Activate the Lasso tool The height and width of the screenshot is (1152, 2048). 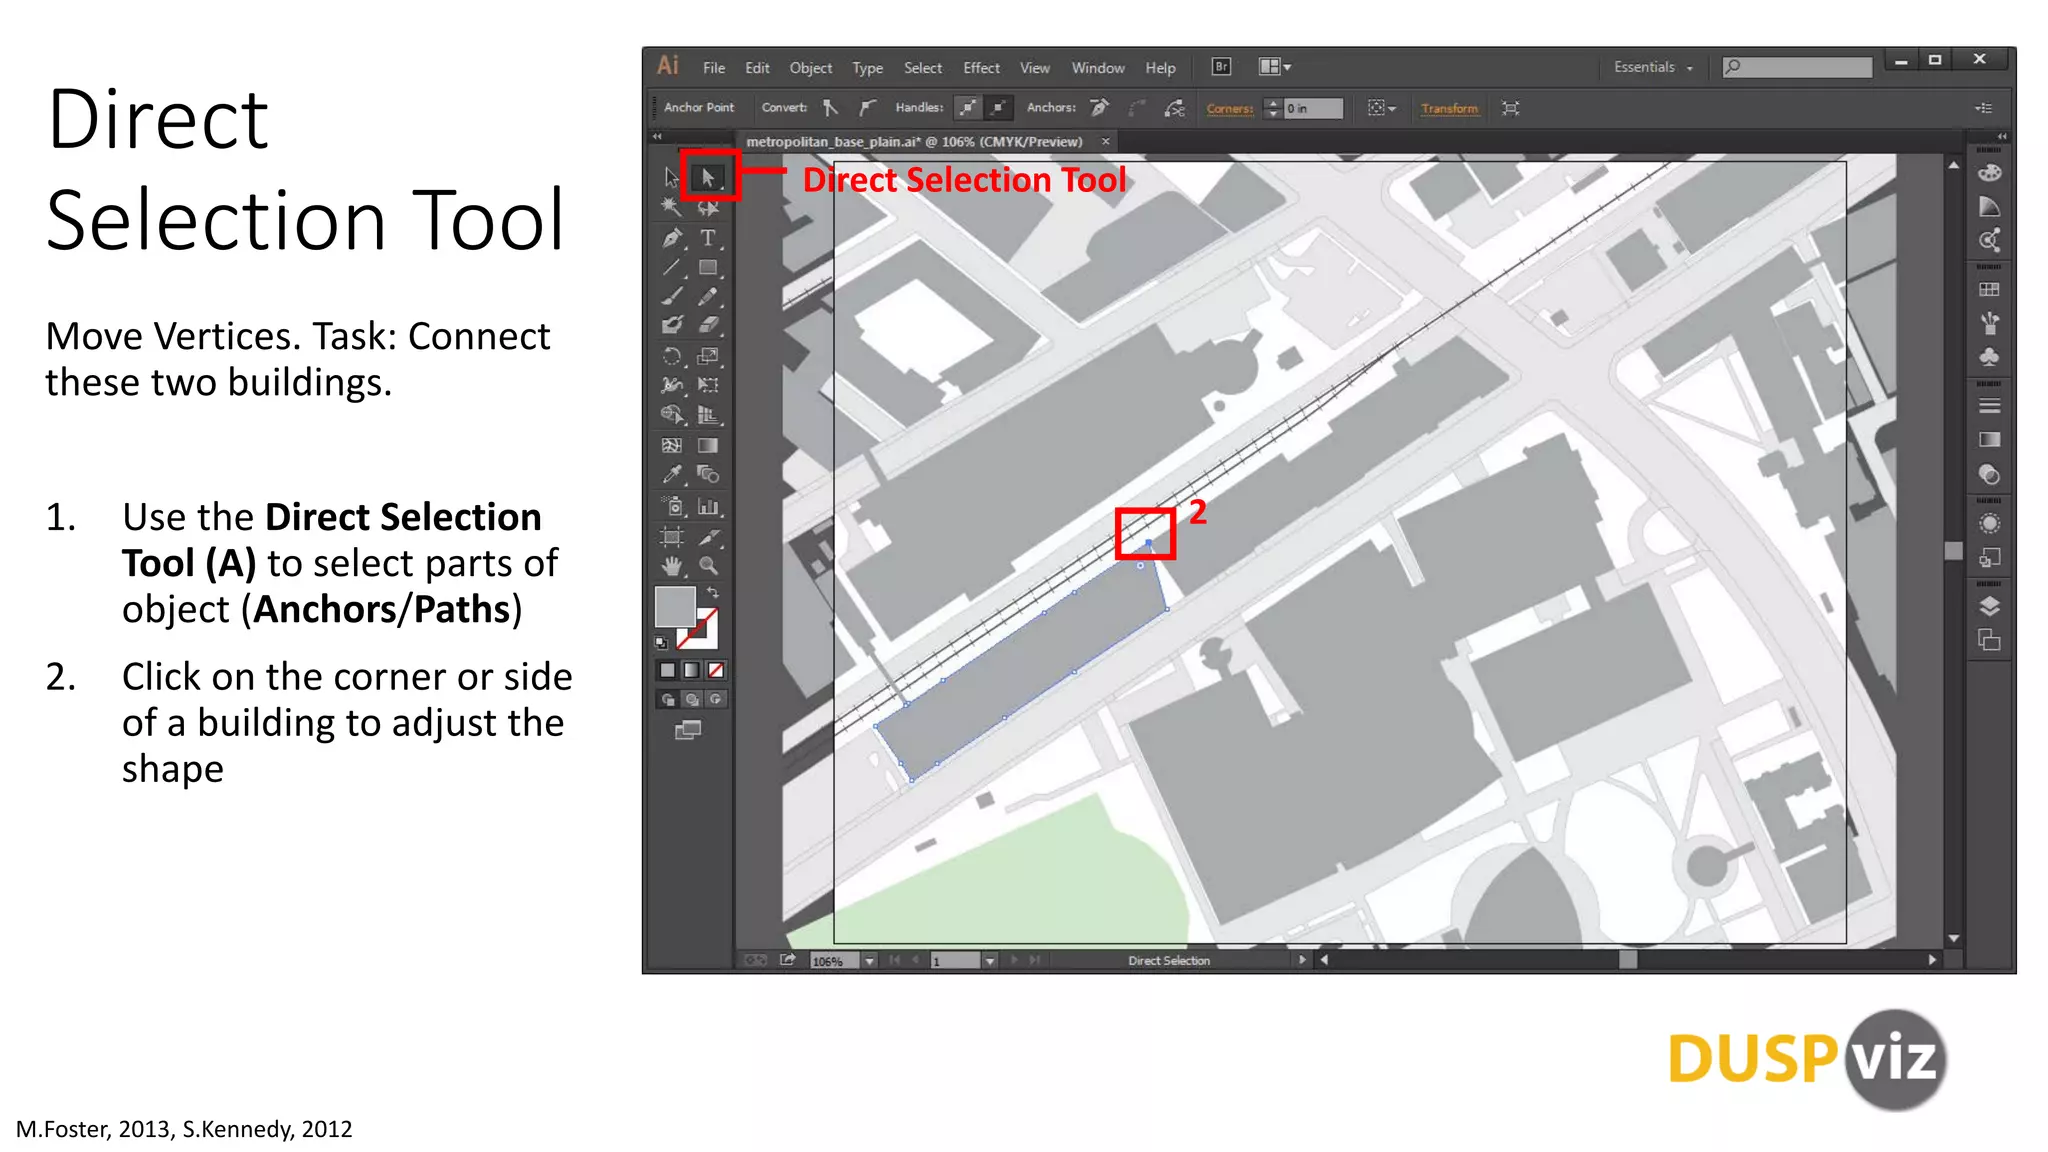(708, 207)
